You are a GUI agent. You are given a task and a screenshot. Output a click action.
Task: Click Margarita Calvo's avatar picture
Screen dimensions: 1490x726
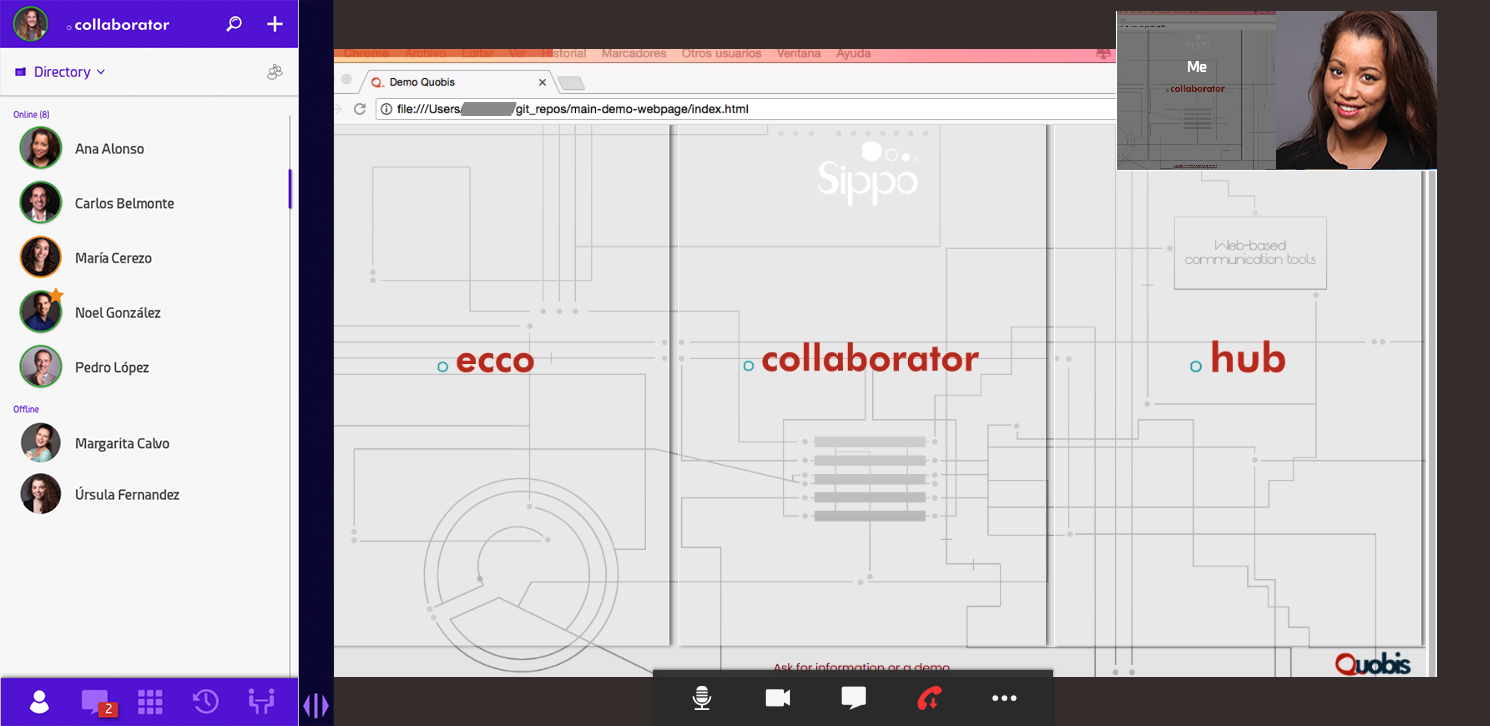41,443
